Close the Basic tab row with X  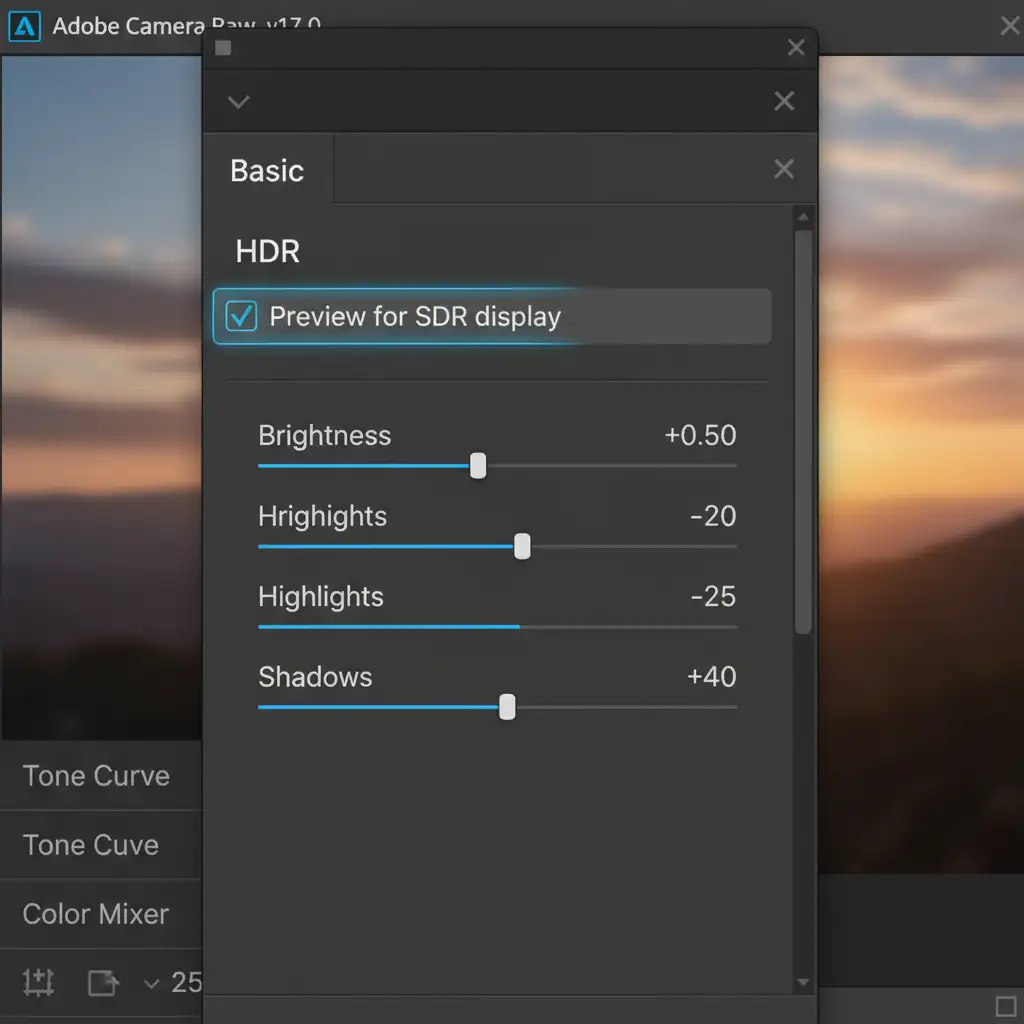784,170
